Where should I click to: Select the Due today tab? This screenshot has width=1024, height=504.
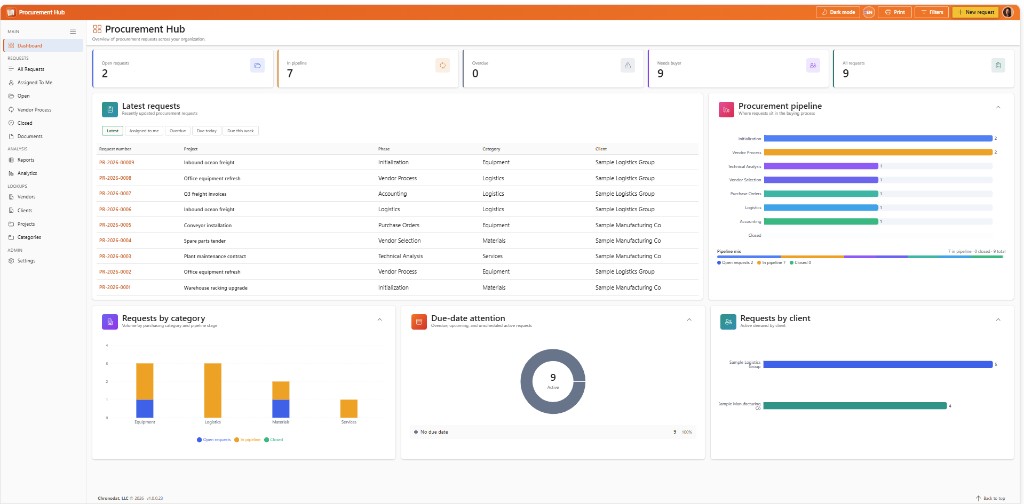click(206, 131)
